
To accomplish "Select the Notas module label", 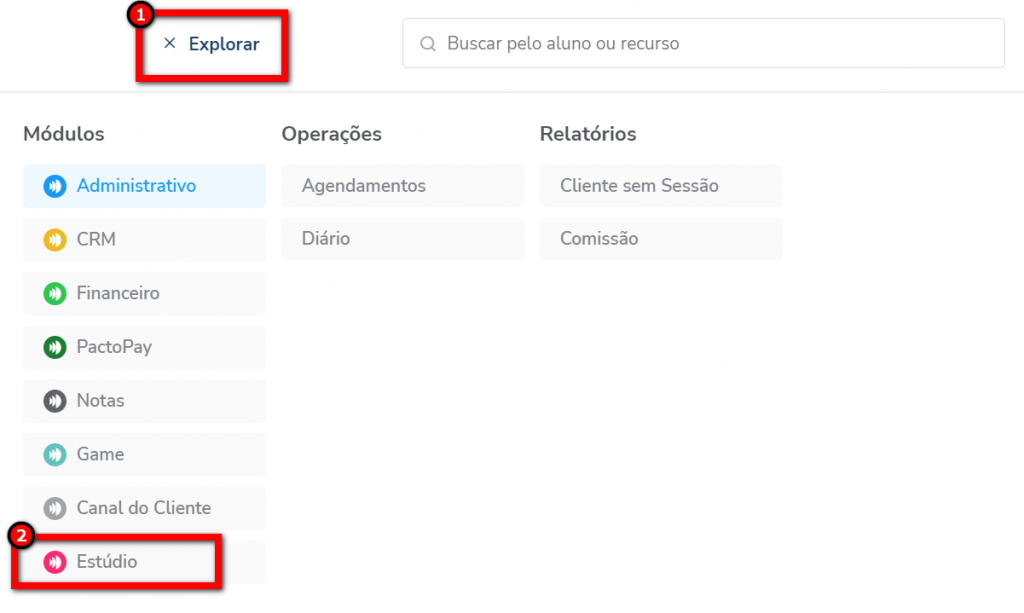I will pyautogui.click(x=101, y=401).
